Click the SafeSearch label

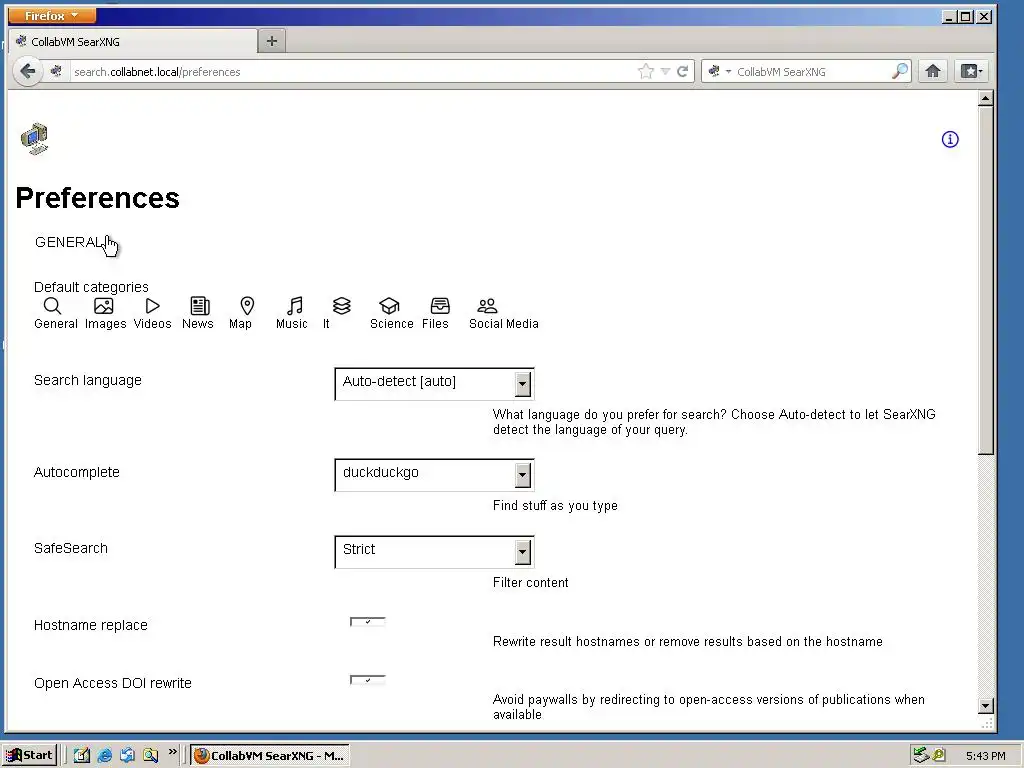(71, 549)
